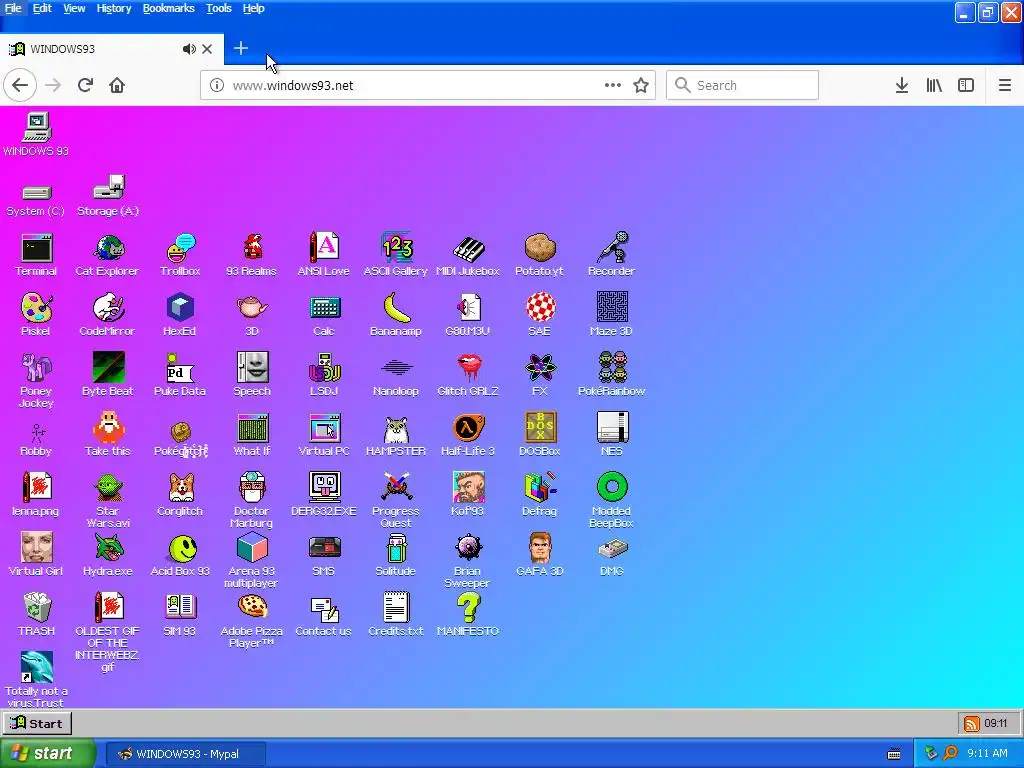Image resolution: width=1024 pixels, height=768 pixels.
Task: Open the hamburger application menu
Action: click(1005, 85)
